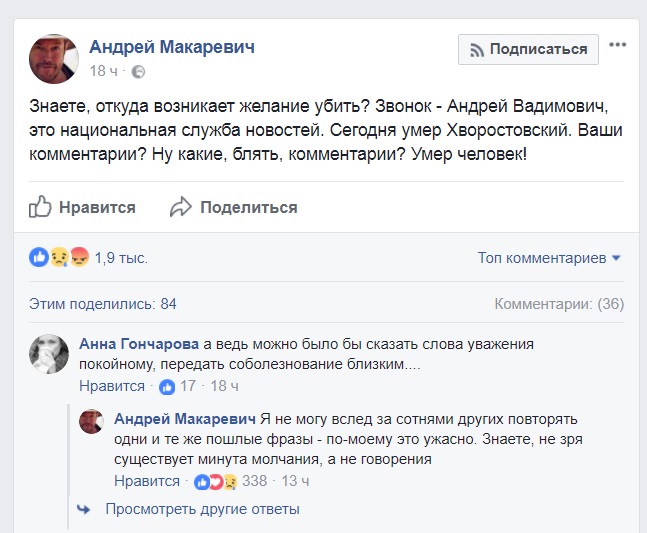Open the Комментарии: (36) comments list

tap(559, 303)
